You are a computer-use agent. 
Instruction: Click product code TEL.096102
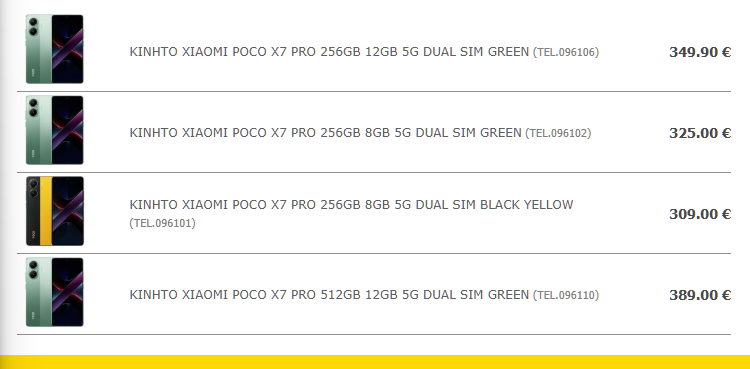558,133
